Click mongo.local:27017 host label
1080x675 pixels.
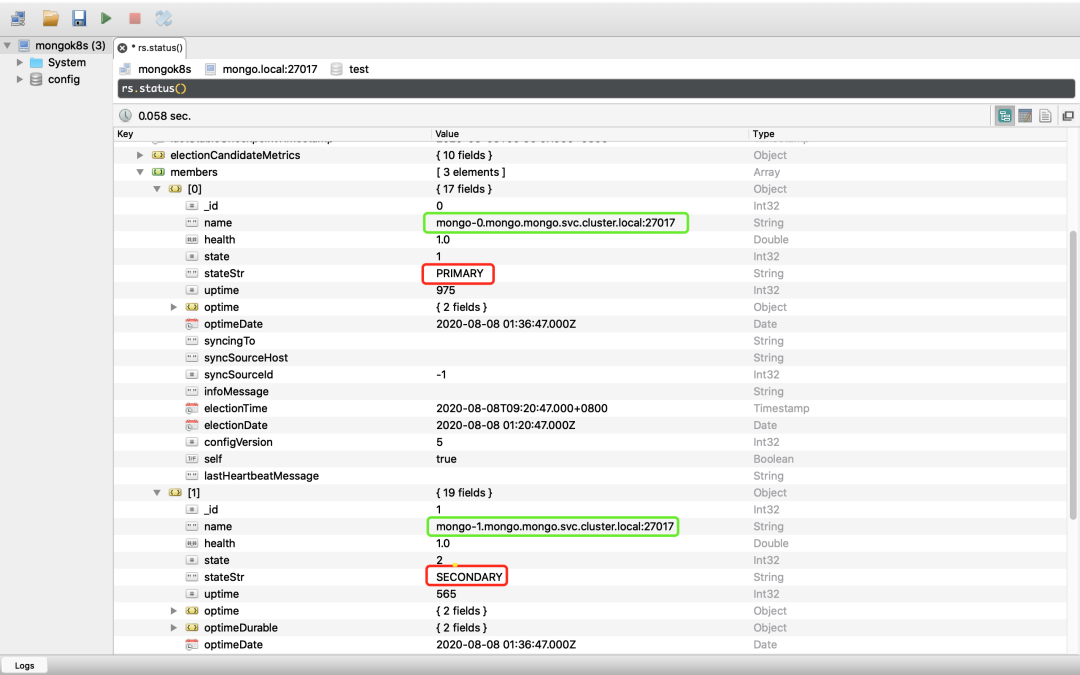click(270, 69)
